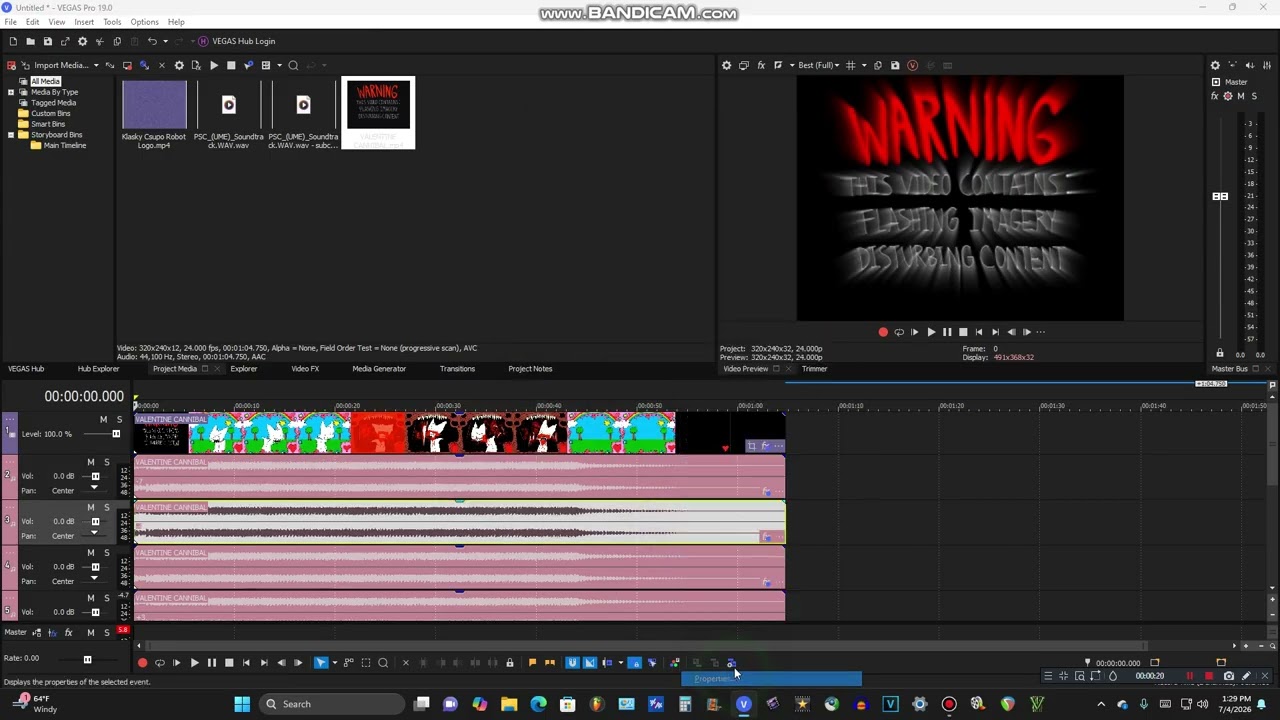Screen dimensions: 1280x720
Task: Open the Insert menu
Action: tap(84, 22)
